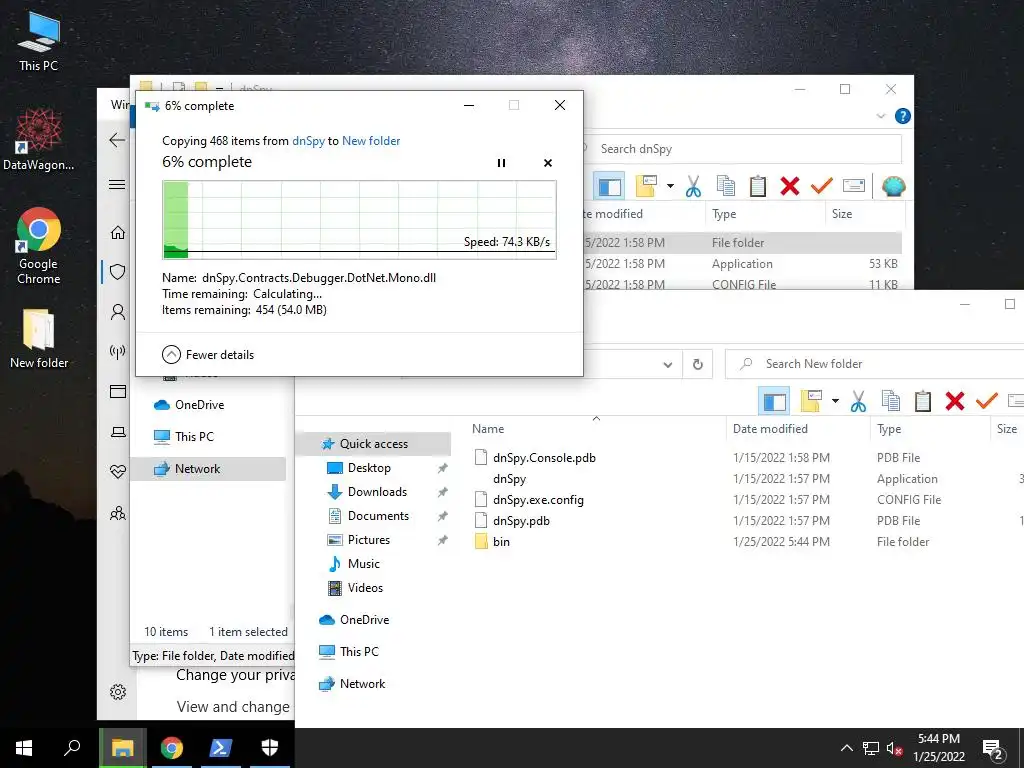1024x768 pixels.
Task: Open Documents in New folder sidebar
Action: pyautogui.click(x=378, y=516)
